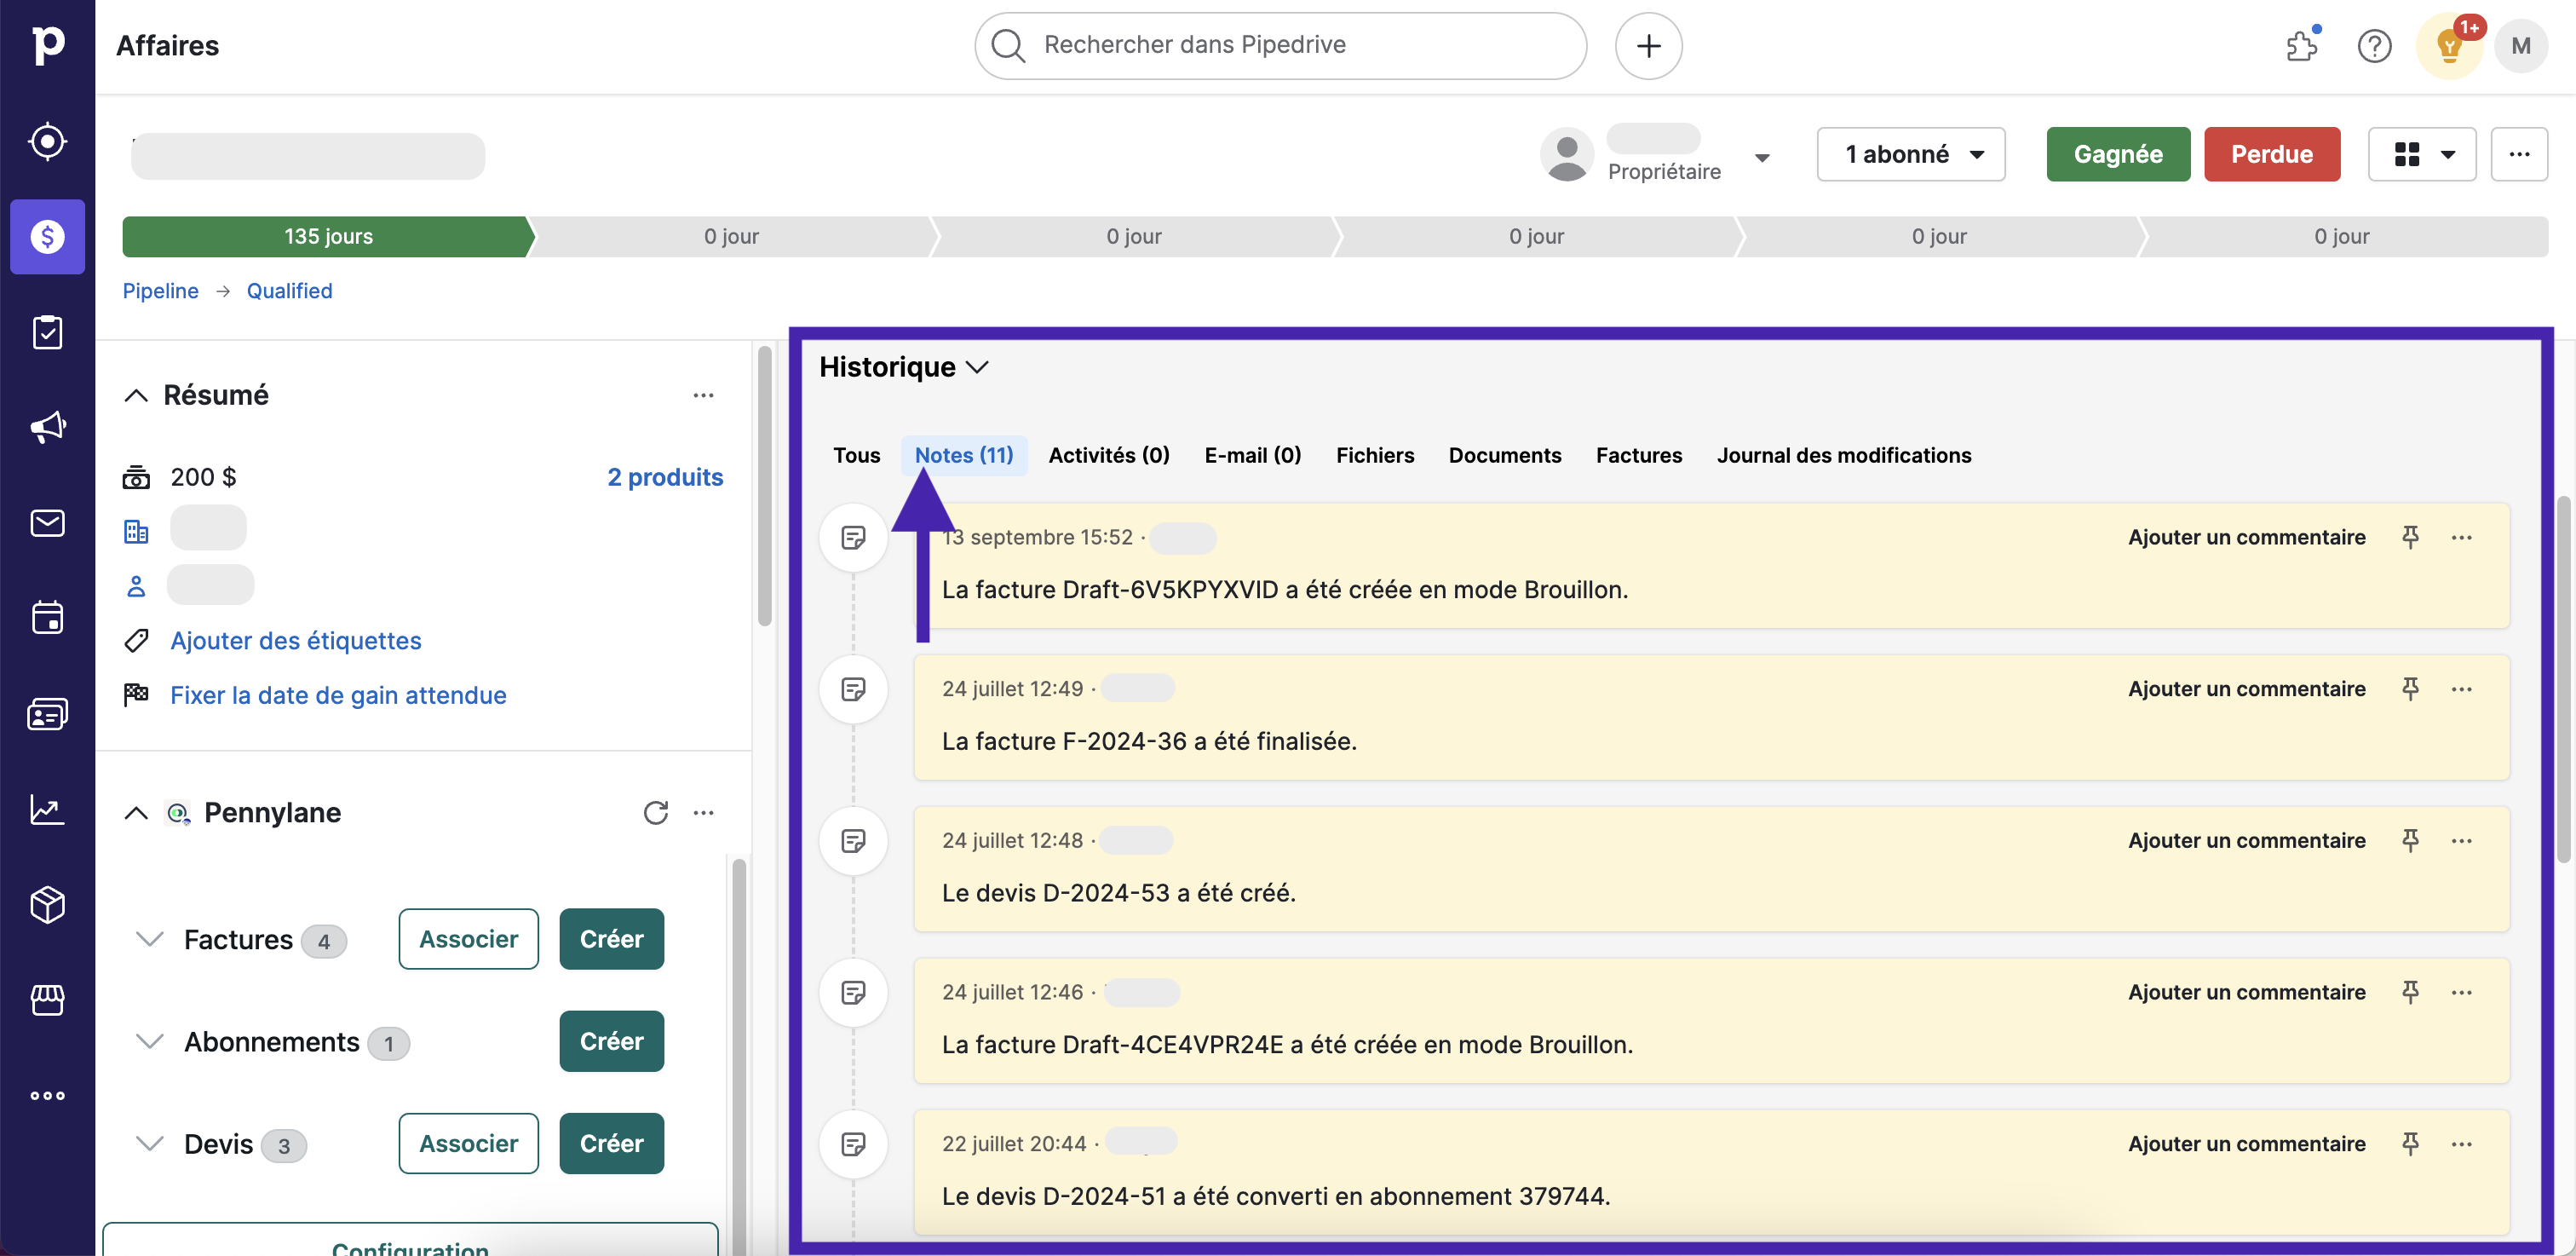Pin the 13 septembre note
This screenshot has width=2576, height=1256.
2410,537
